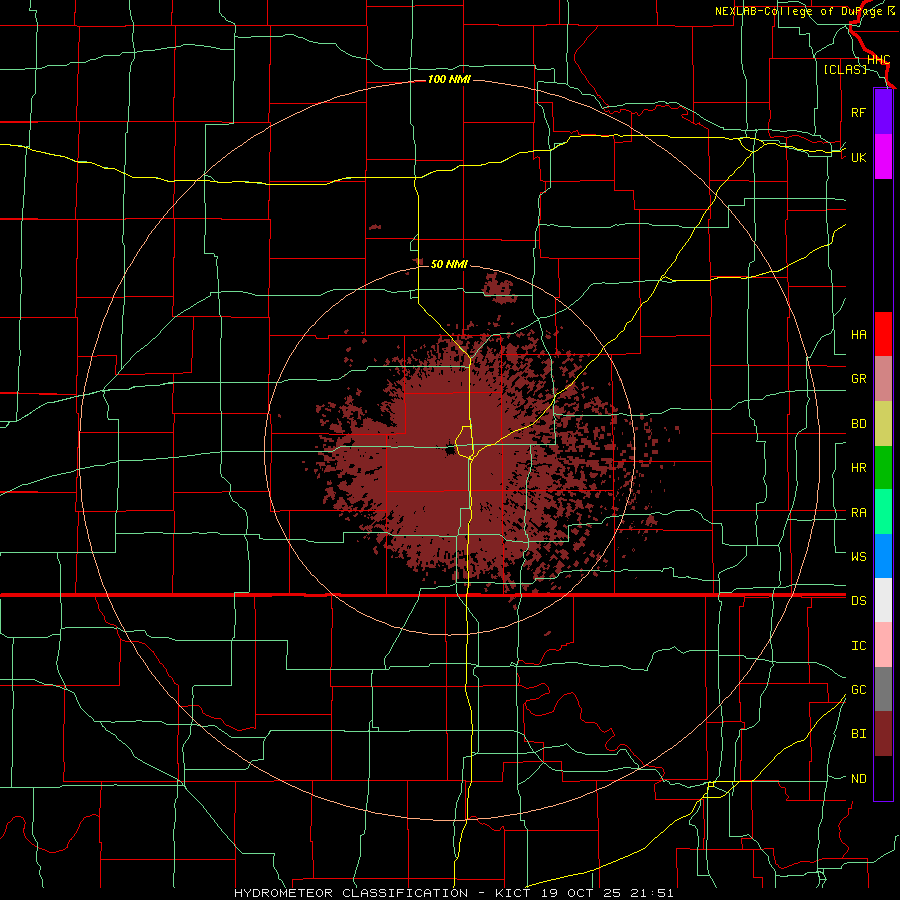Click the "GR" legend label

859,379
